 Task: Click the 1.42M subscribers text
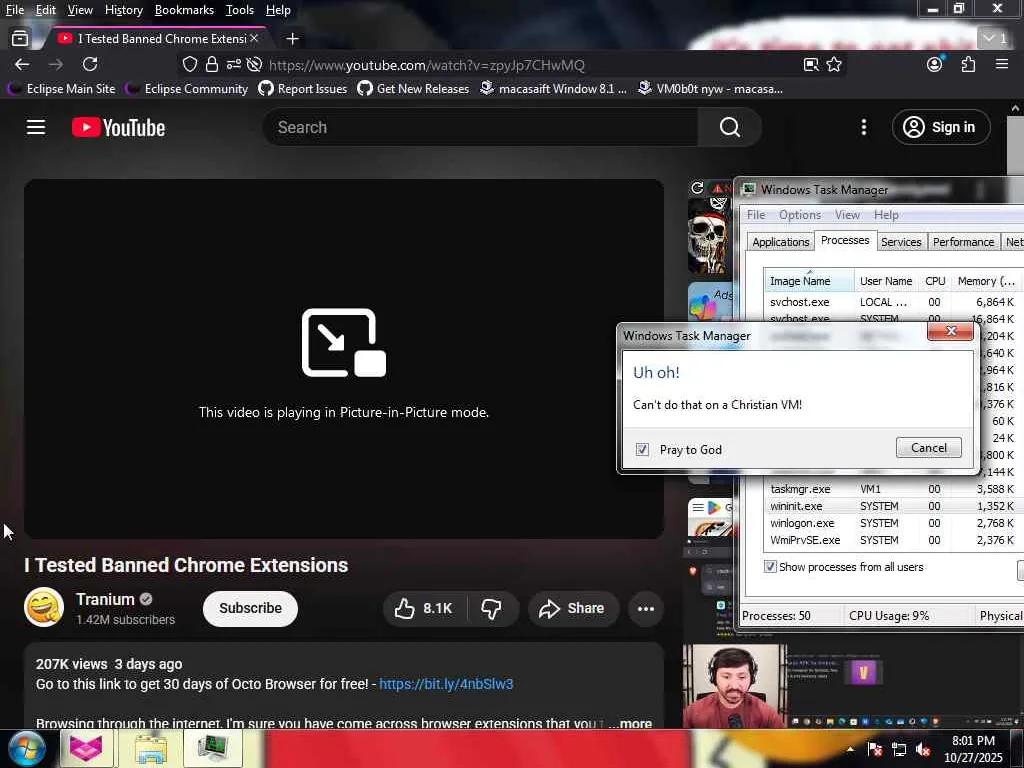(x=125, y=619)
